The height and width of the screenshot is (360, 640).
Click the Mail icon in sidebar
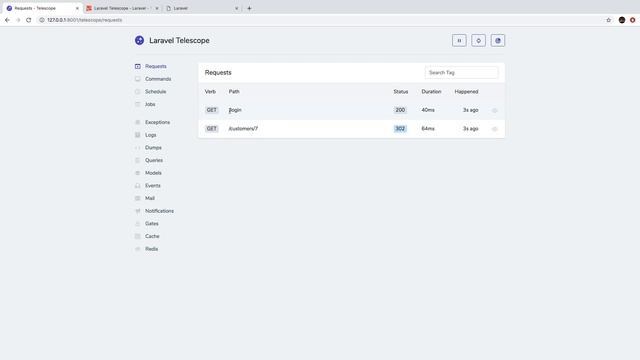point(138,198)
